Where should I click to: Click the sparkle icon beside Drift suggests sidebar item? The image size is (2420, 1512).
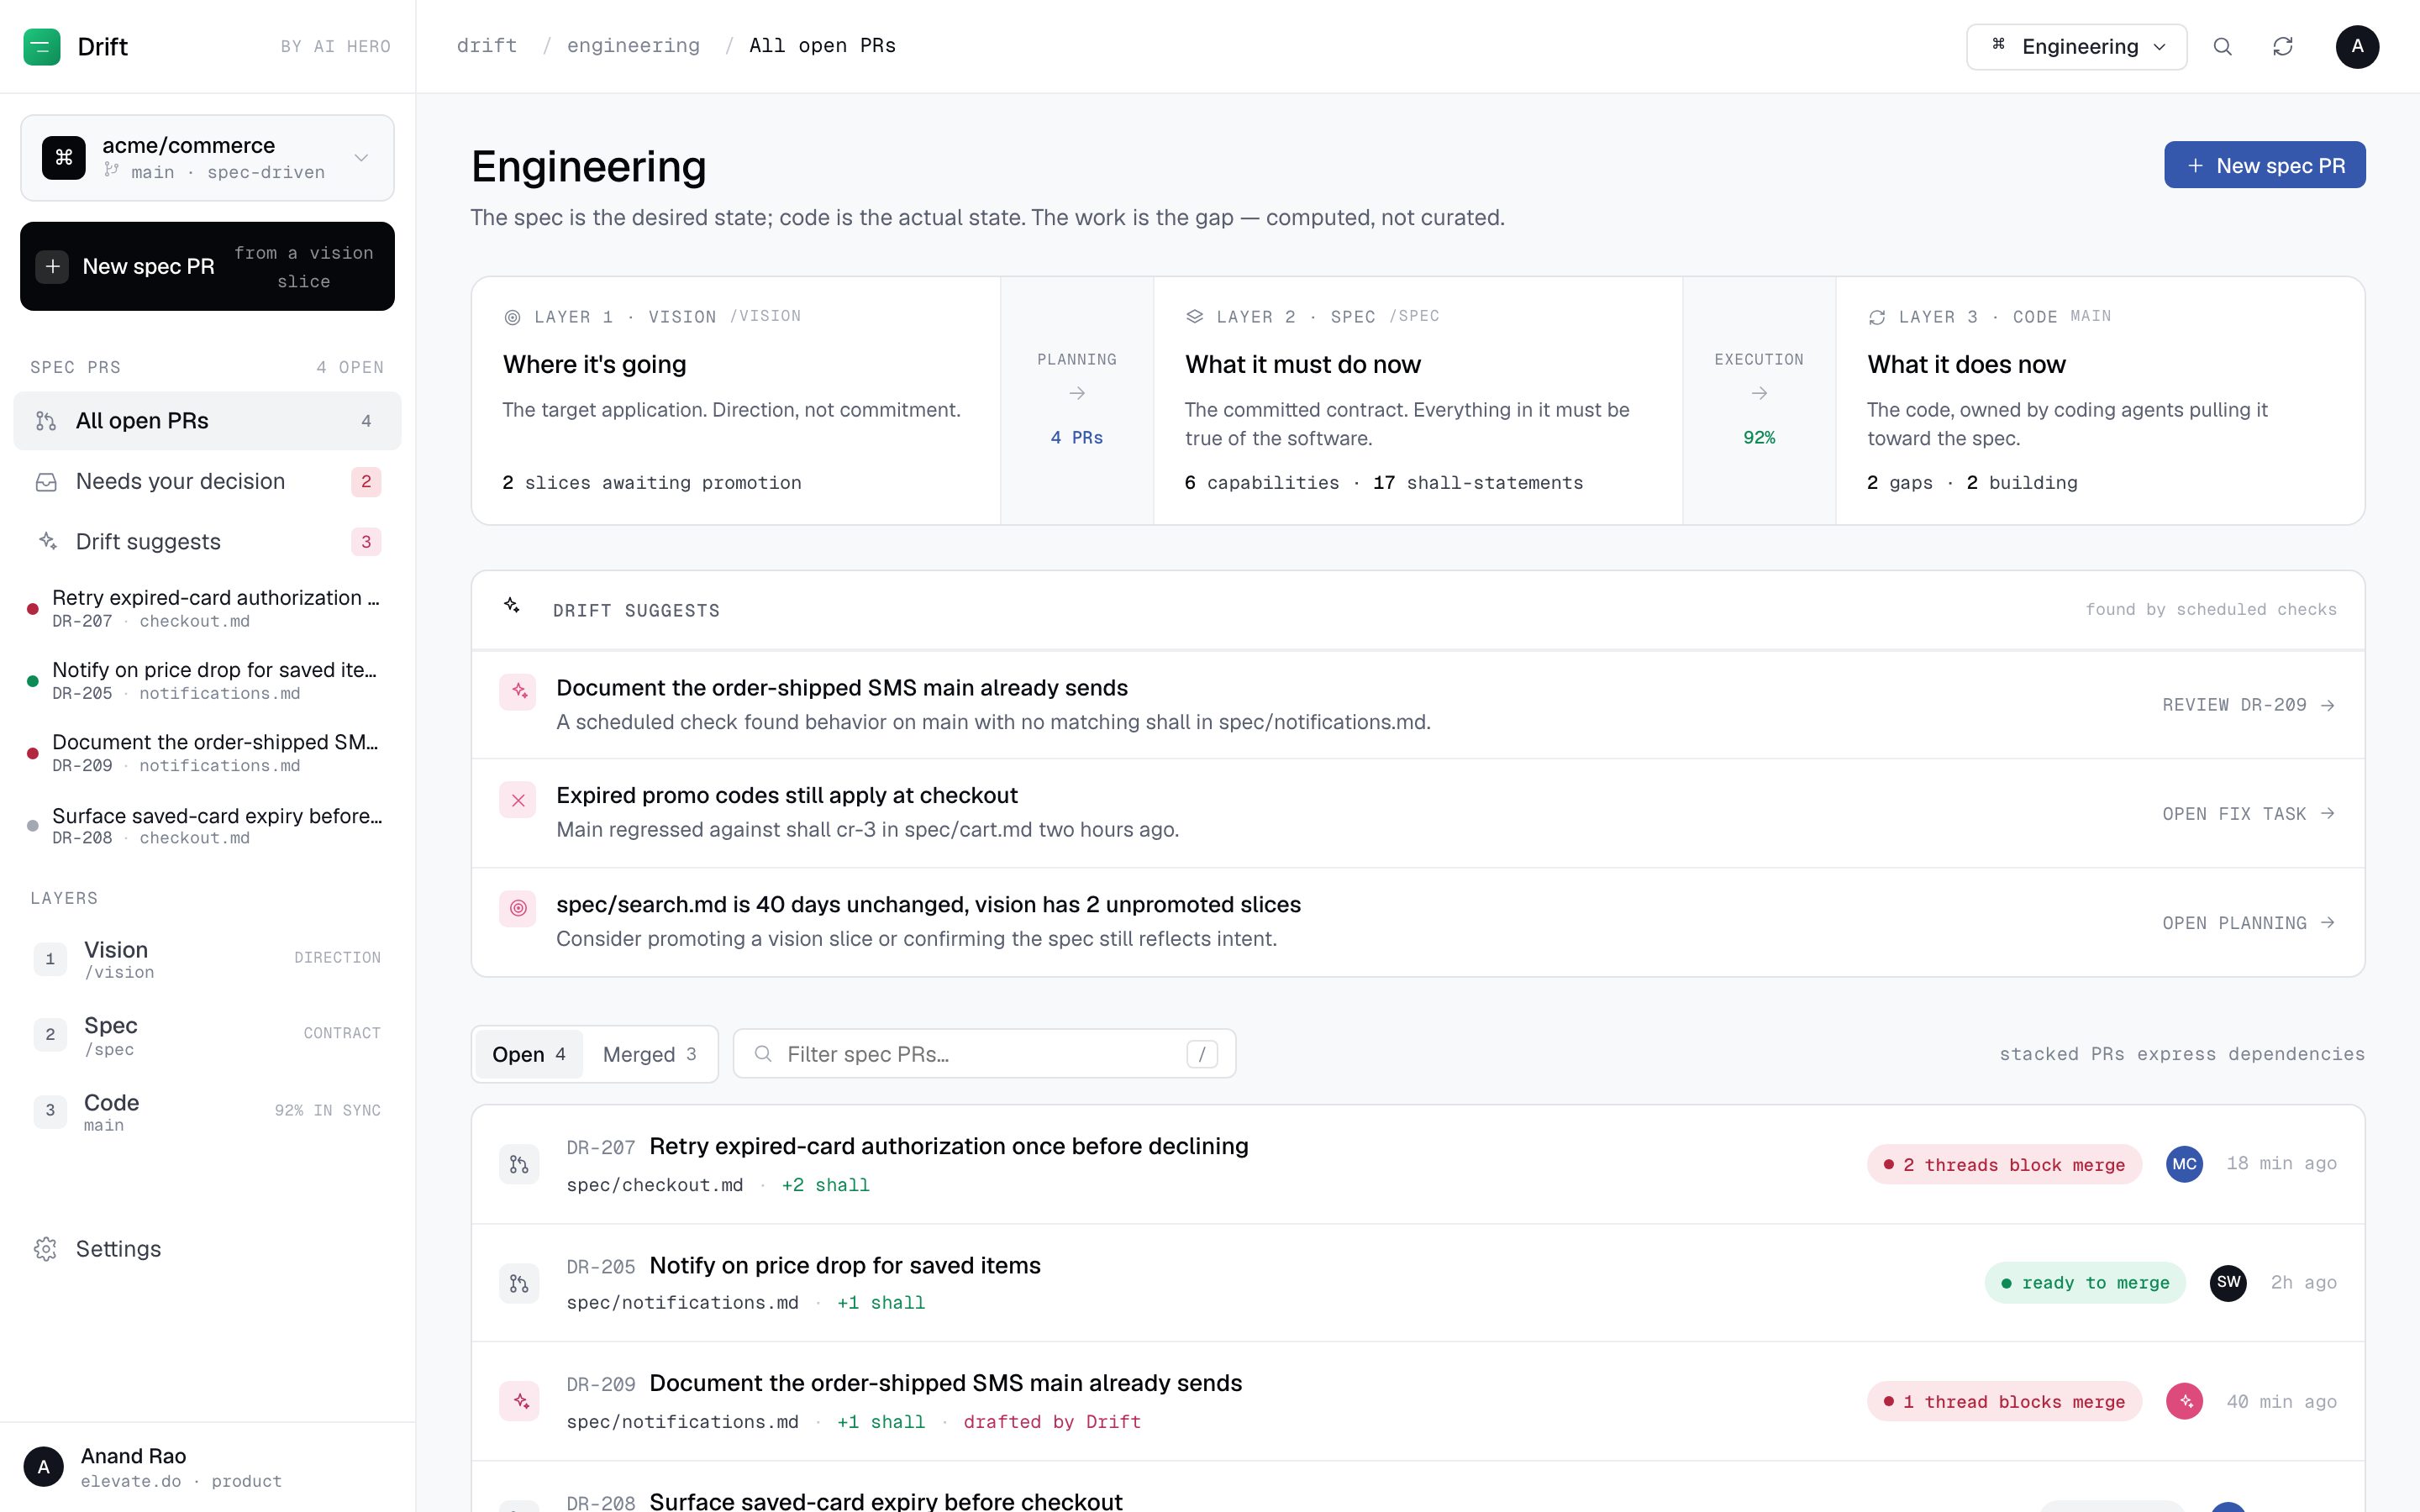tap(46, 541)
